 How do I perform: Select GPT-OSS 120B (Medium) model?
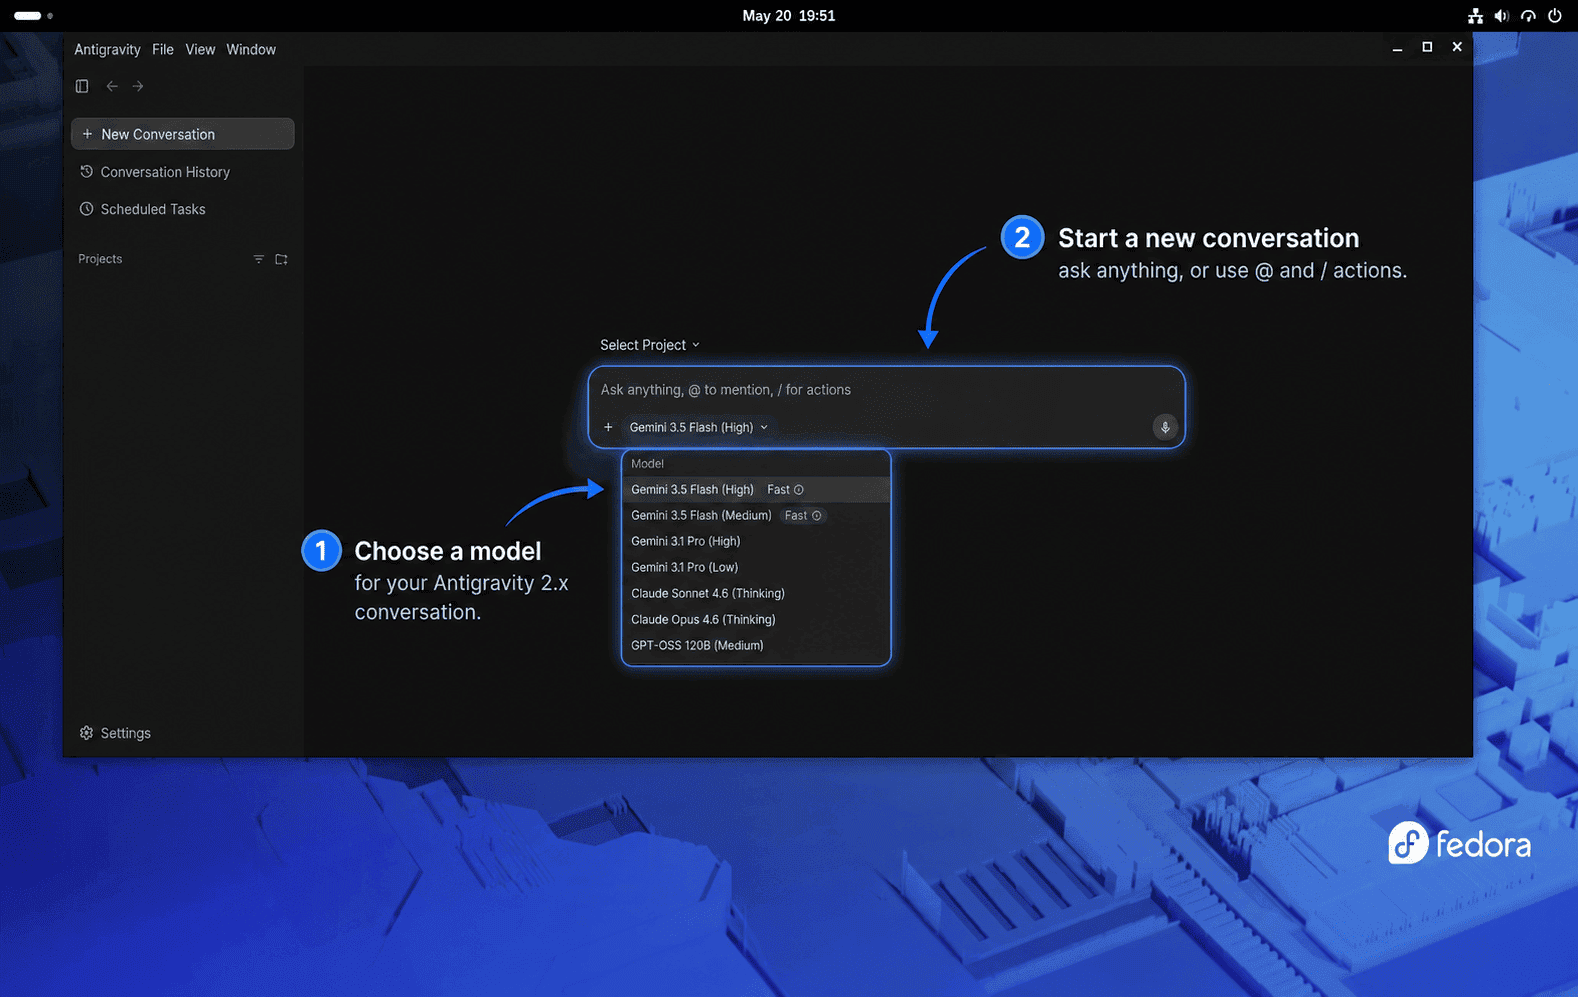click(756, 646)
